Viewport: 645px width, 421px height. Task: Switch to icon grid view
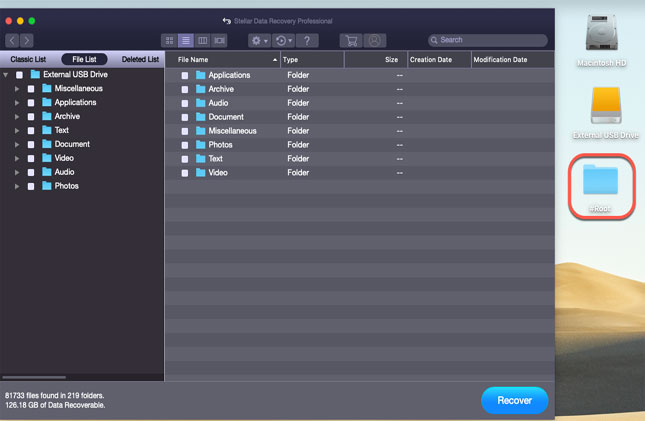pyautogui.click(x=169, y=40)
